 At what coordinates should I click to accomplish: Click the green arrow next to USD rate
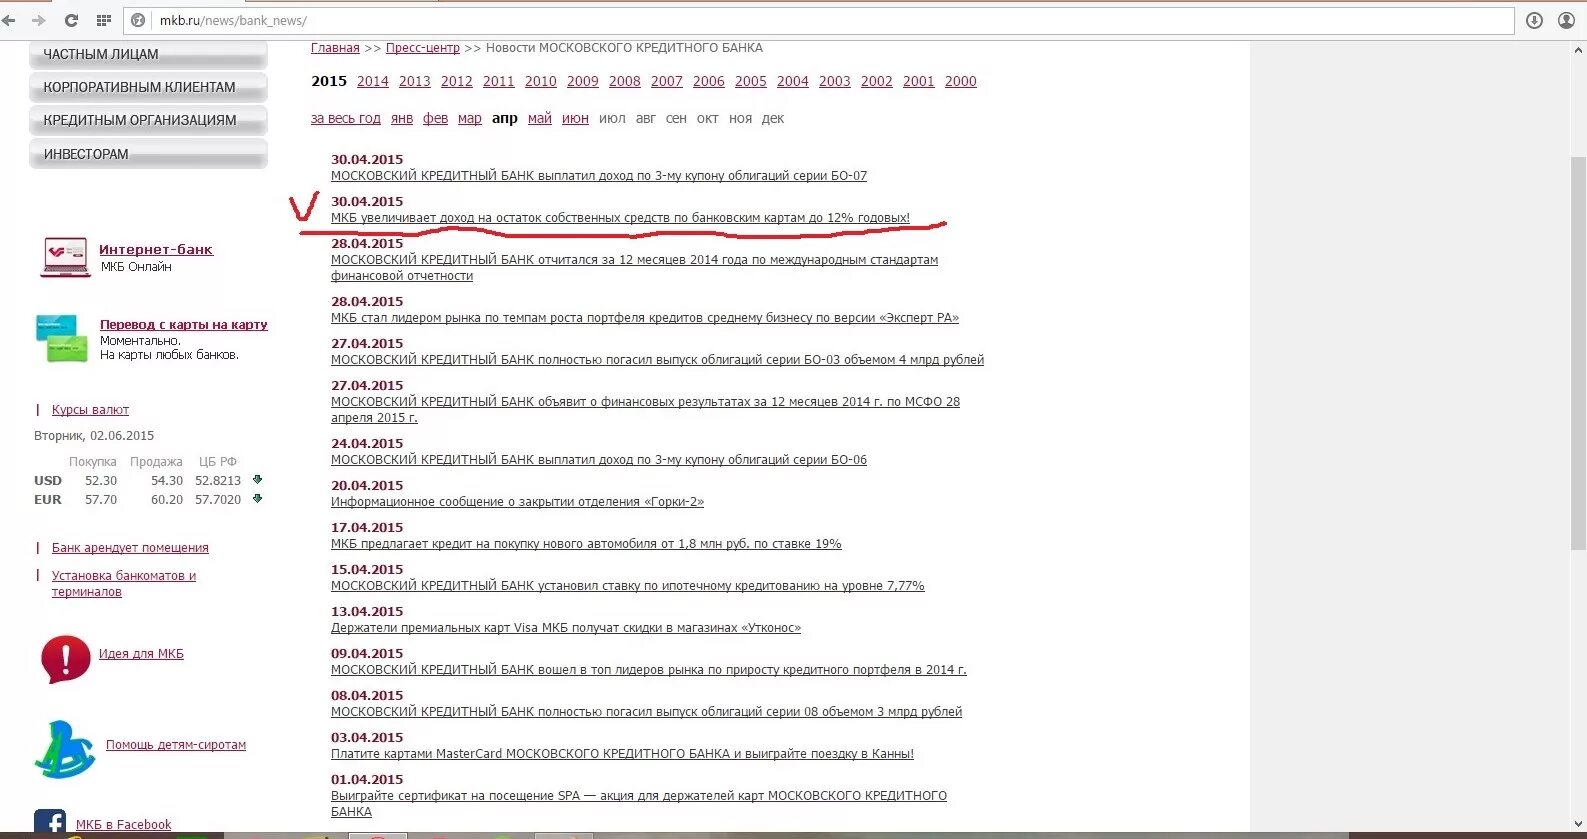point(257,480)
